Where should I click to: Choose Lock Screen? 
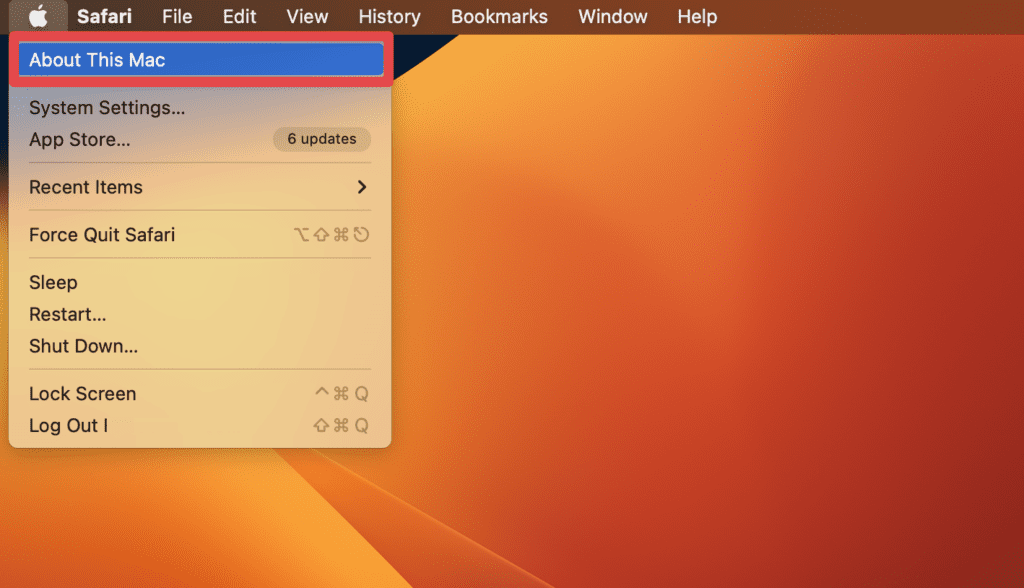200,394
